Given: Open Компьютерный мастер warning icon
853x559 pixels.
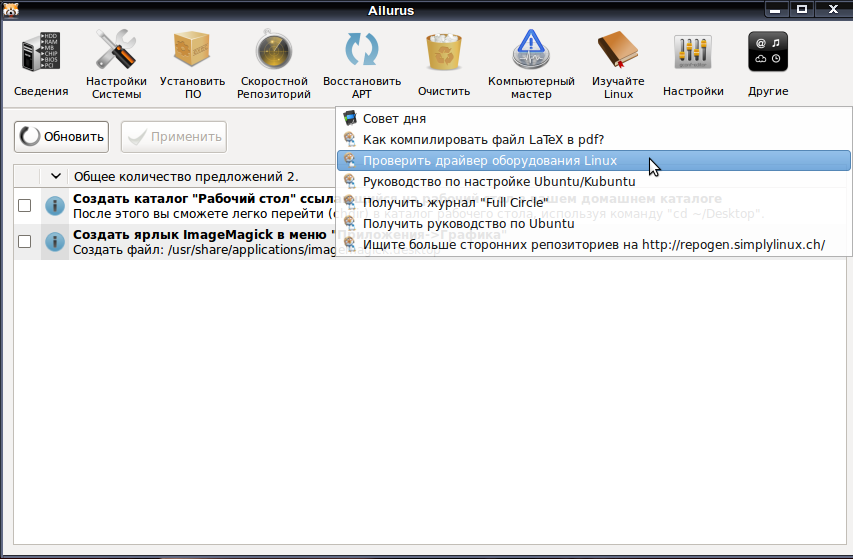Looking at the screenshot, I should [x=531, y=50].
